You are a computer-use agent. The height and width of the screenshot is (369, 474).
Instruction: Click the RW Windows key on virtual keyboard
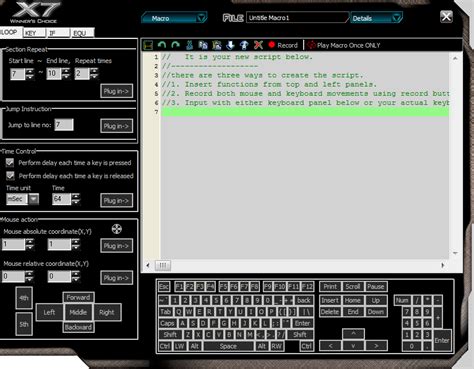click(x=276, y=346)
